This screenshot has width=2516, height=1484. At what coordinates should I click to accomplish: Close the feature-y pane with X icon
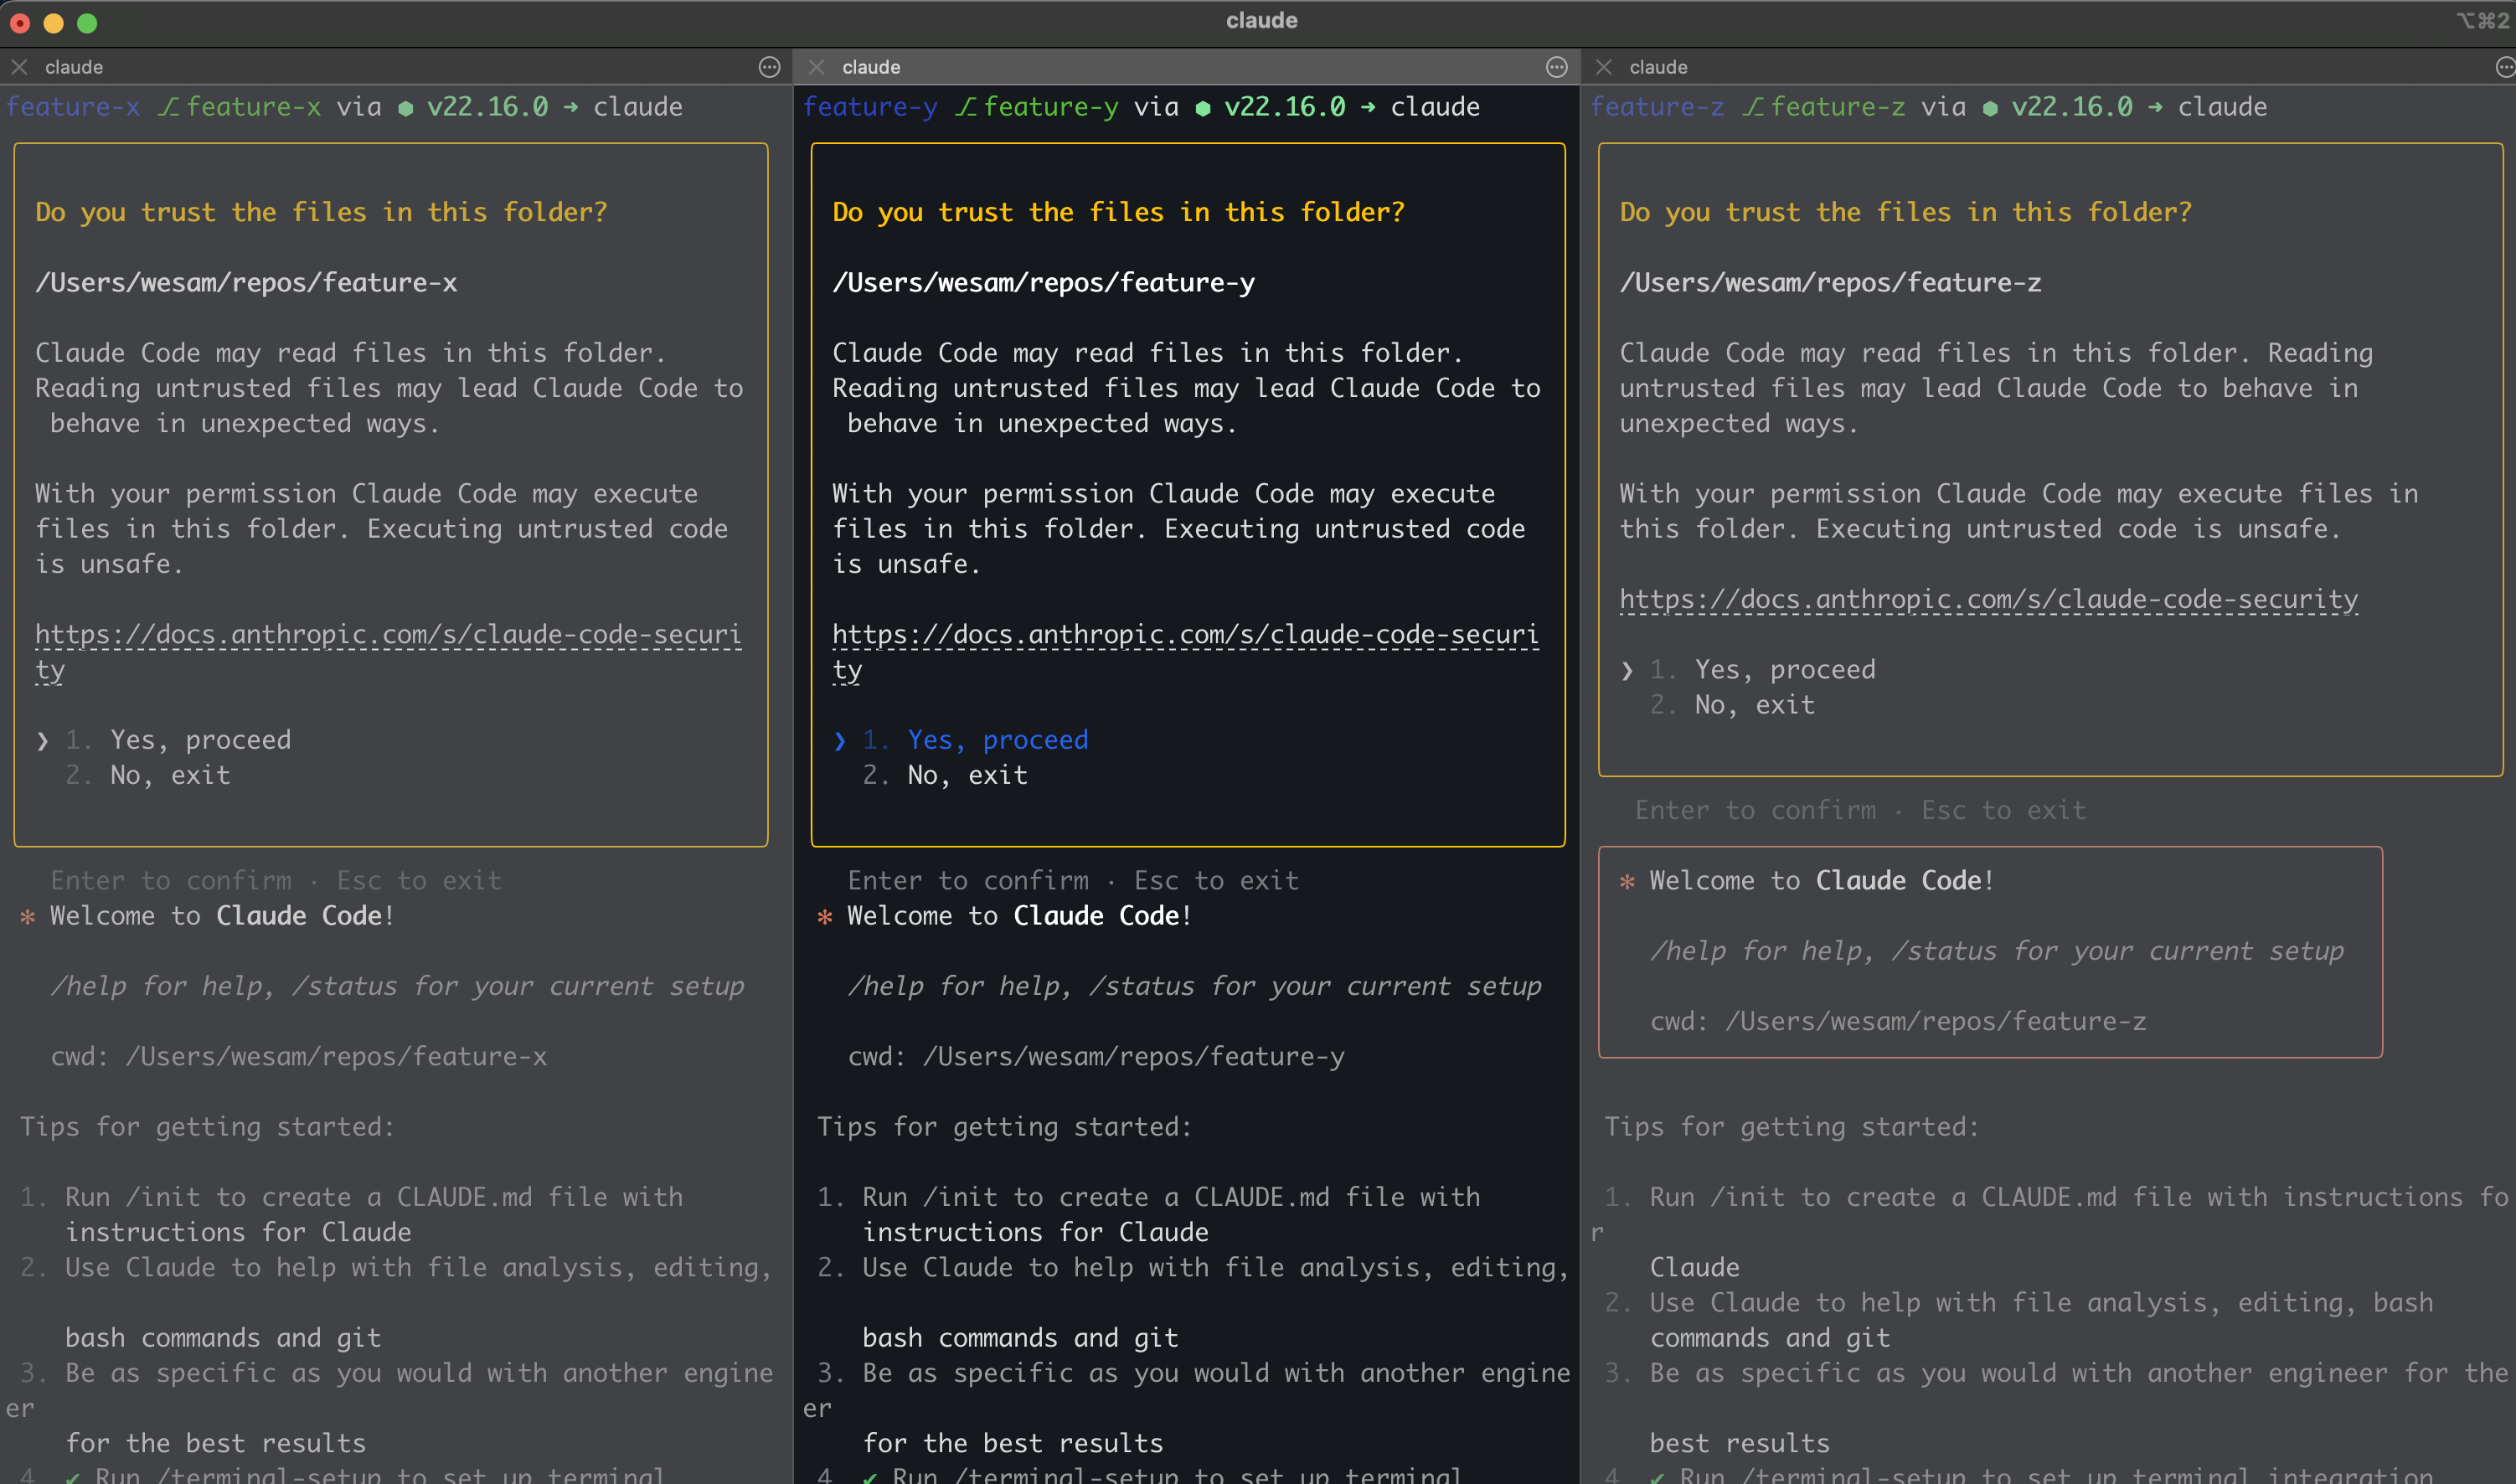[816, 67]
